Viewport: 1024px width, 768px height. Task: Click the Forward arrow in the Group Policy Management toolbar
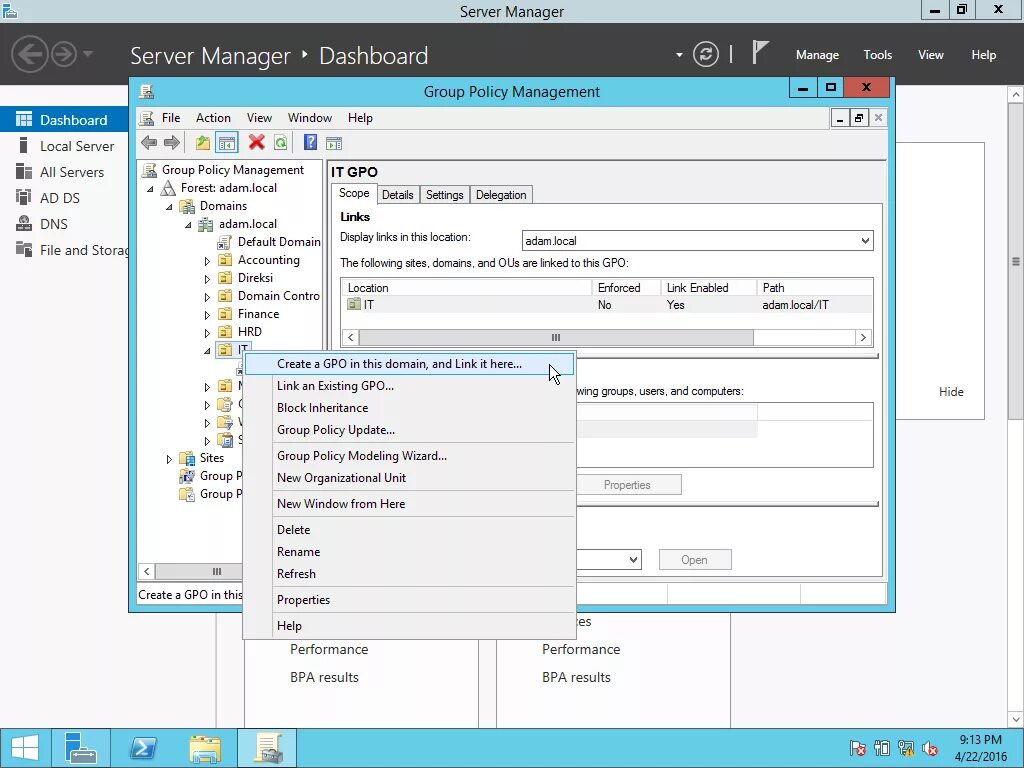(172, 142)
